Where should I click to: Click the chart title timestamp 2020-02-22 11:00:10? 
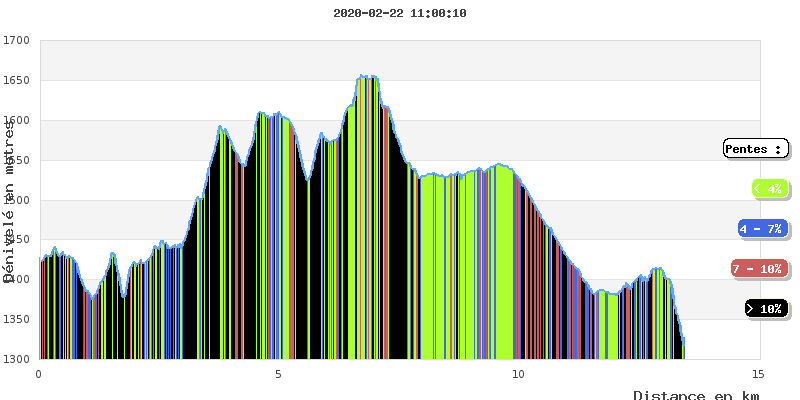pos(400,13)
